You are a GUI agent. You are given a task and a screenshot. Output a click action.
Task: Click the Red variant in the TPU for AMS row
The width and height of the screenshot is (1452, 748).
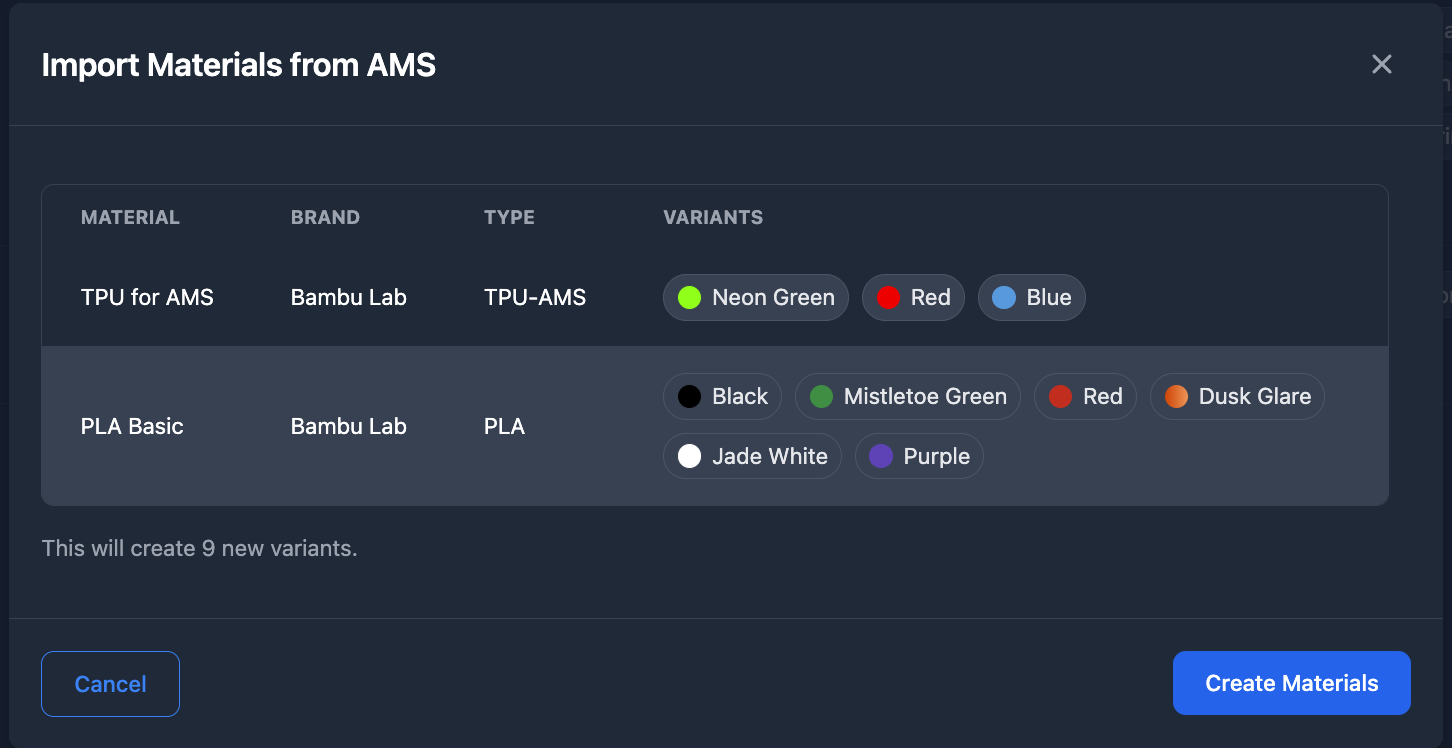(912, 298)
